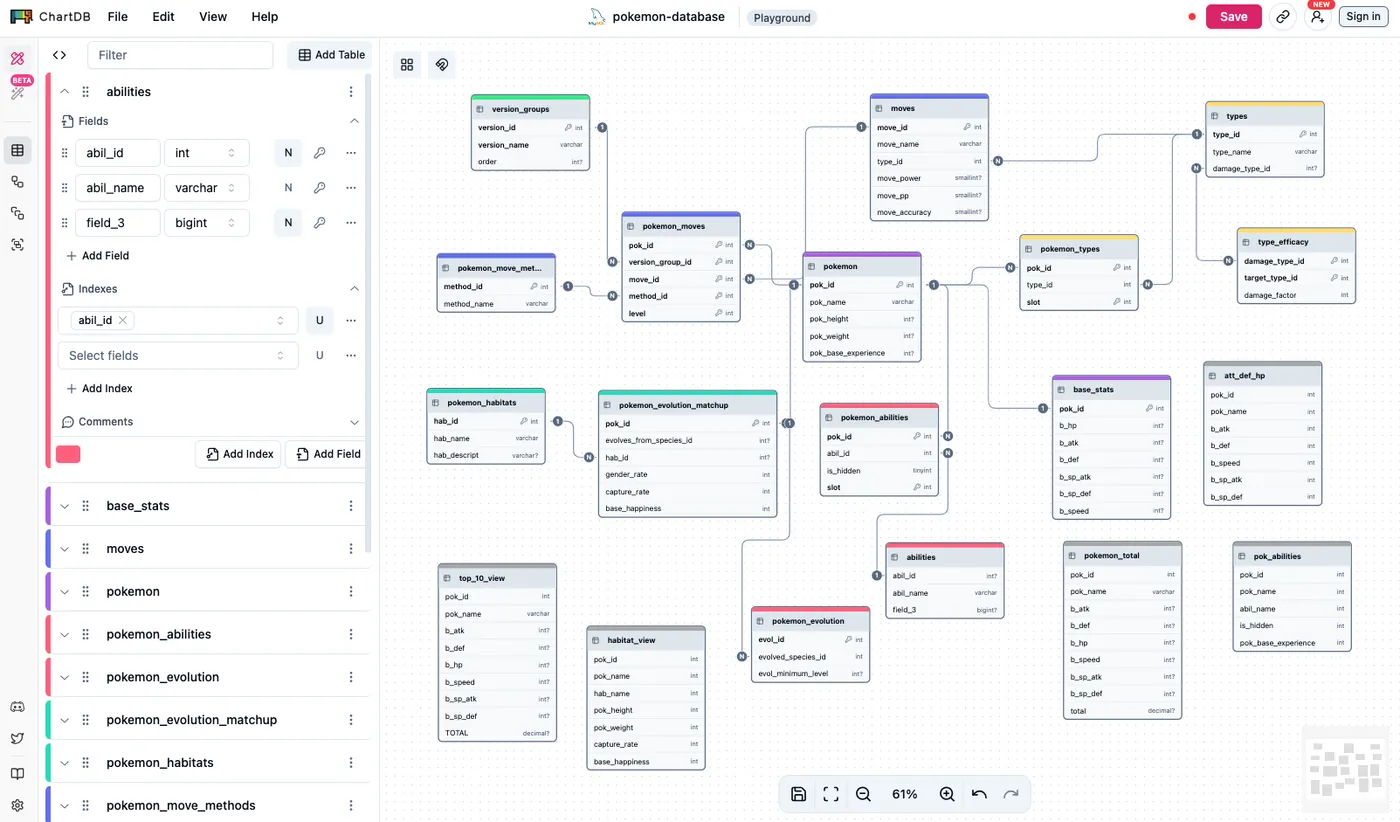1400x822 pixels.
Task: Open the View menu
Action: click(213, 17)
